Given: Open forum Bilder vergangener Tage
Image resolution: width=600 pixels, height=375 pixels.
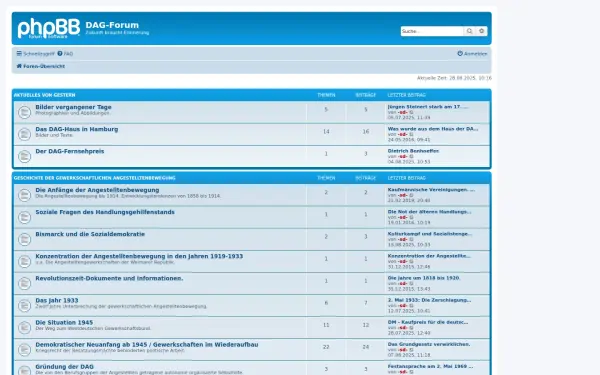Looking at the screenshot, I should (73, 107).
